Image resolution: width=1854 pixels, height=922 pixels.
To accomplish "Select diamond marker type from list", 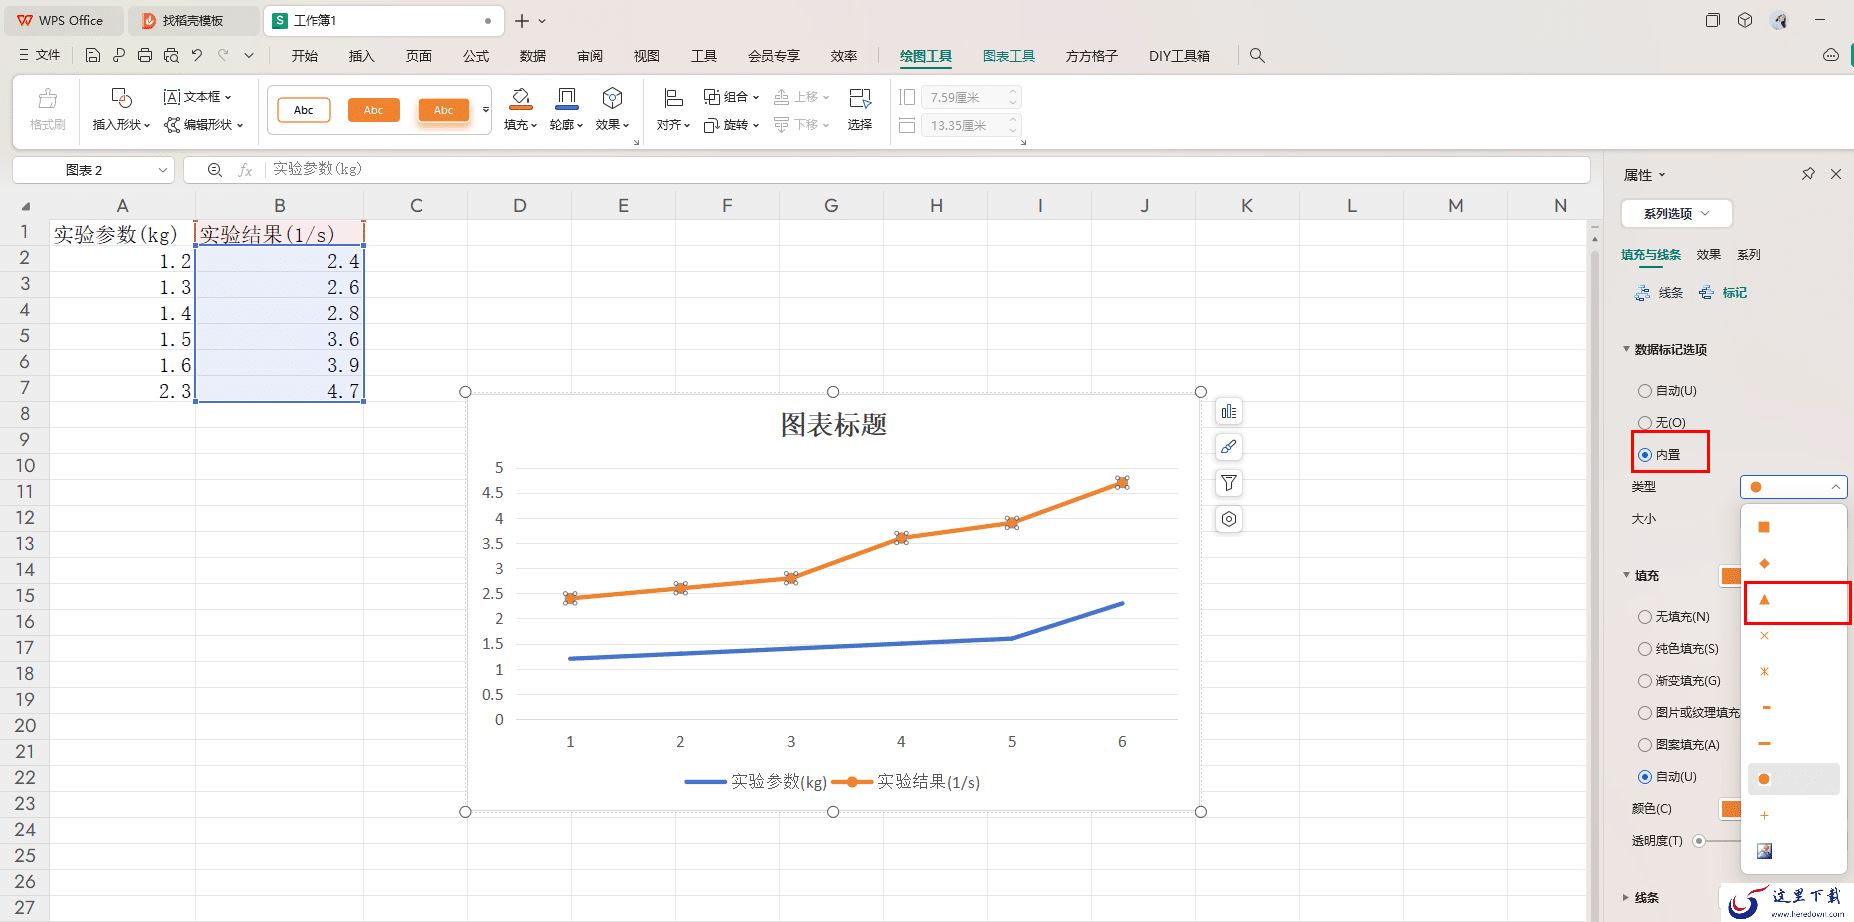I will [x=1764, y=563].
